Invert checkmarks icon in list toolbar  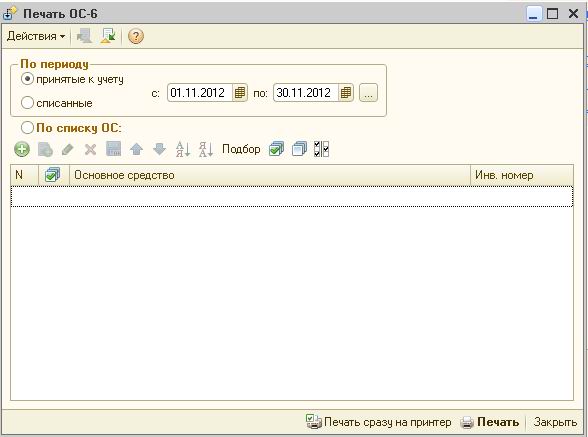tap(321, 149)
